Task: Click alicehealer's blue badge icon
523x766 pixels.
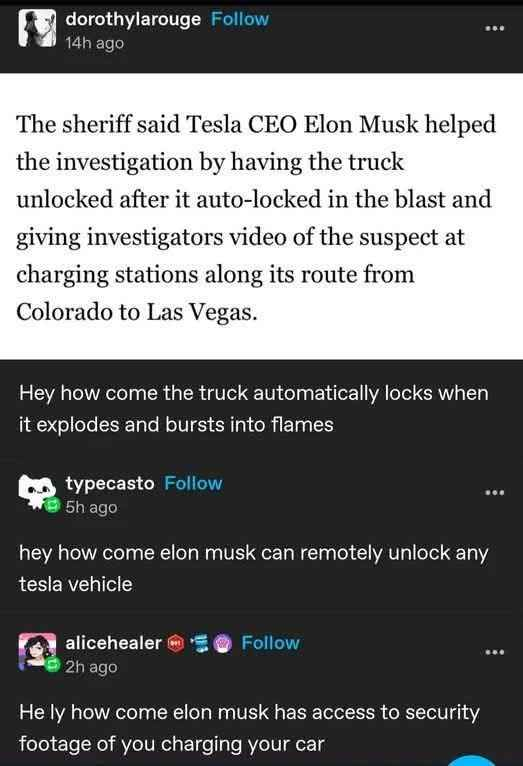Action: point(200,643)
